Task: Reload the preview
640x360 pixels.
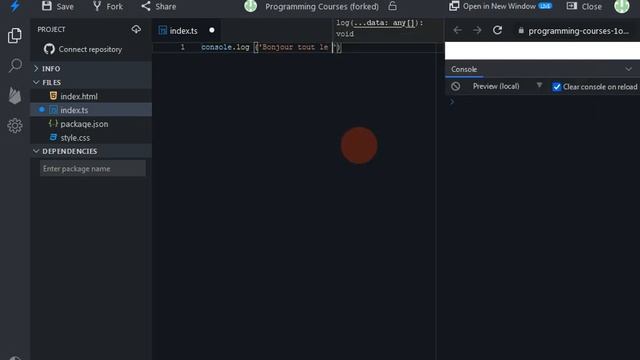Action: (x=497, y=30)
